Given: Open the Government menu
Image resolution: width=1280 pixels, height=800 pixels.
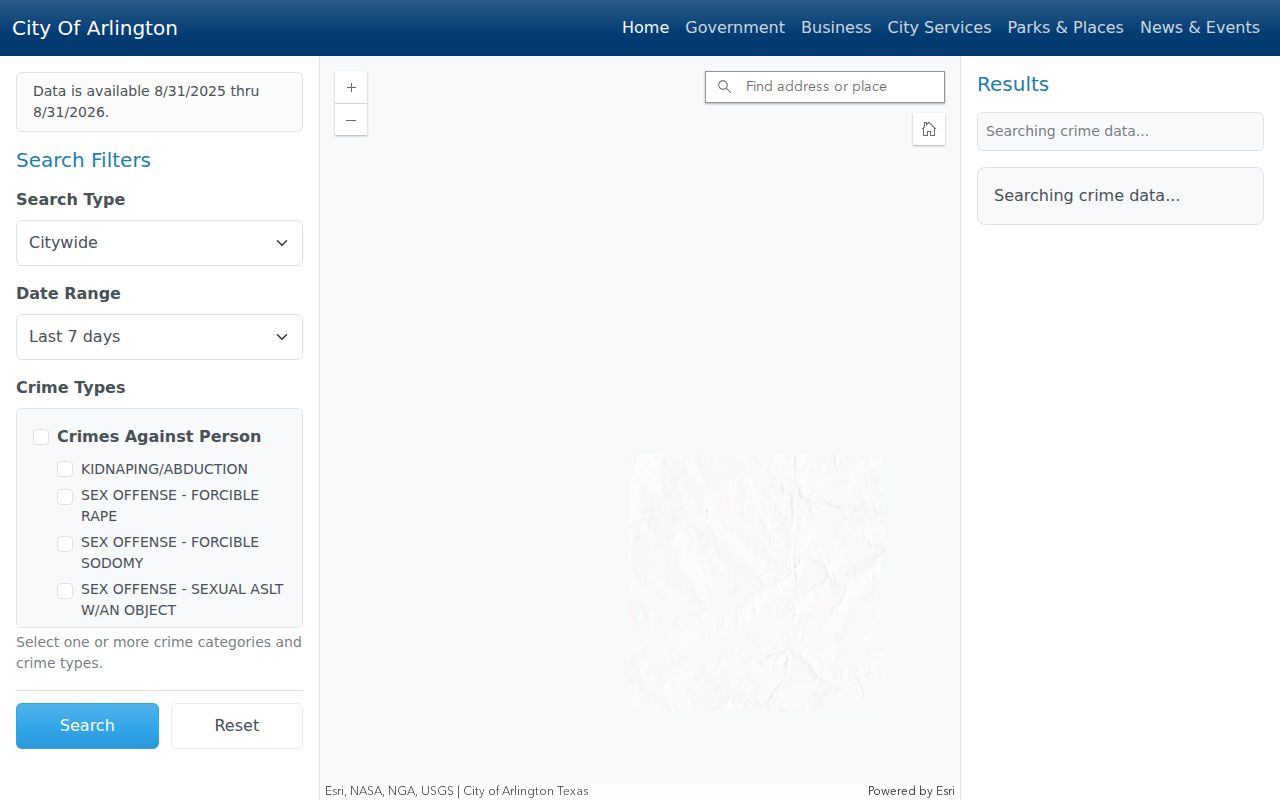Looking at the screenshot, I should [735, 28].
